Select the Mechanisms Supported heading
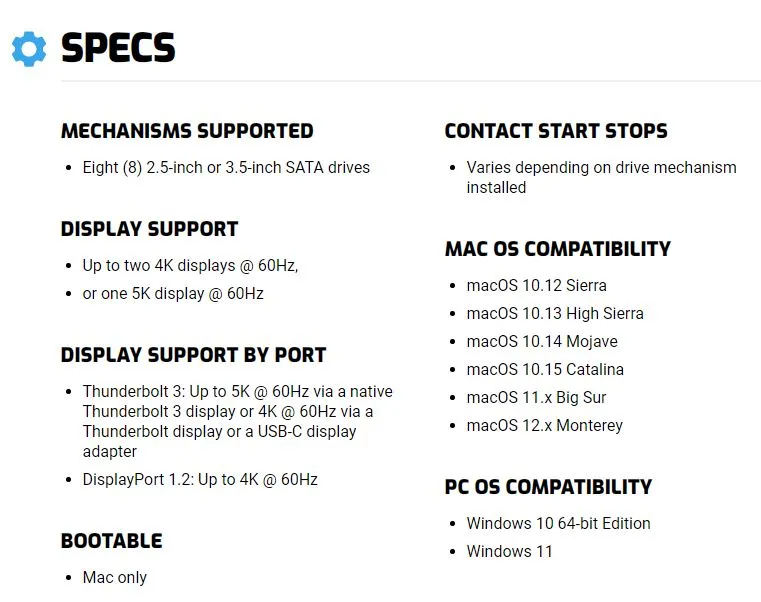 tap(187, 131)
